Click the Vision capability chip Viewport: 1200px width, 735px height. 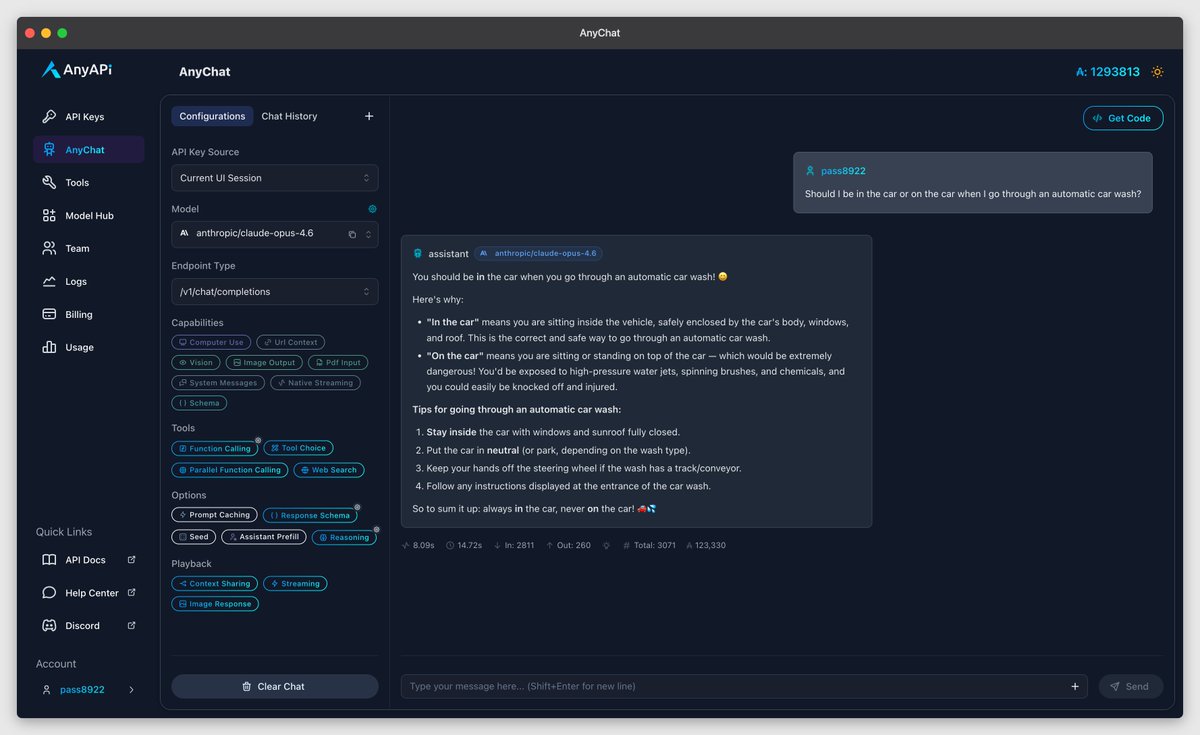(196, 363)
